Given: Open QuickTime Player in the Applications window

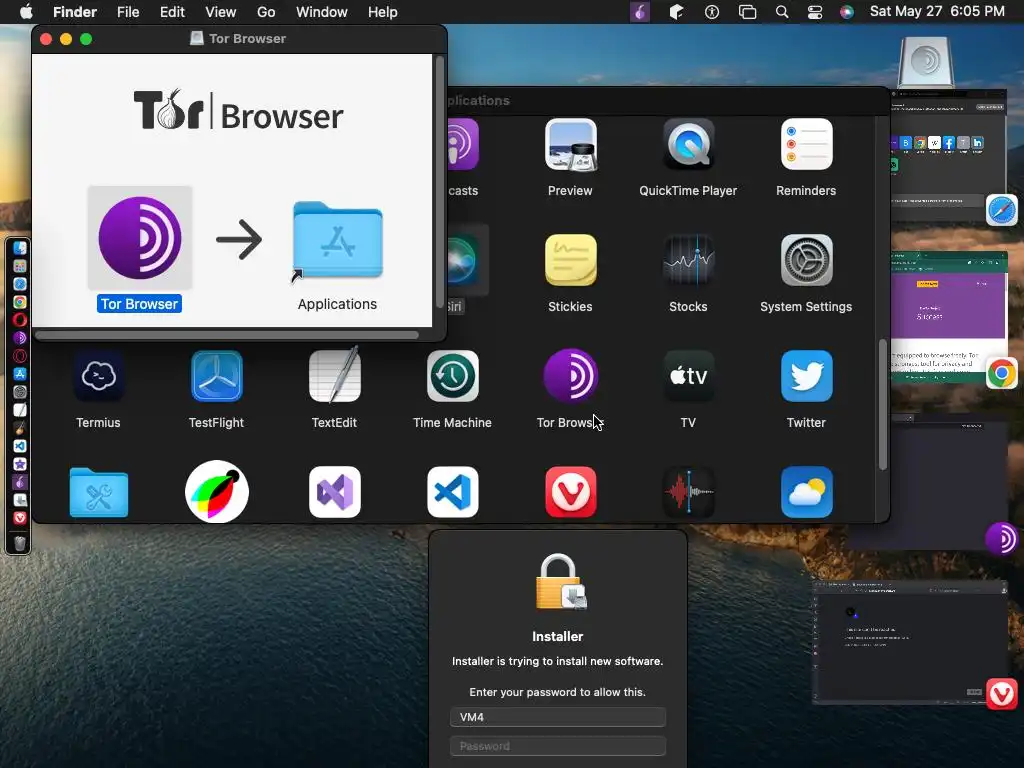Looking at the screenshot, I should [x=688, y=145].
